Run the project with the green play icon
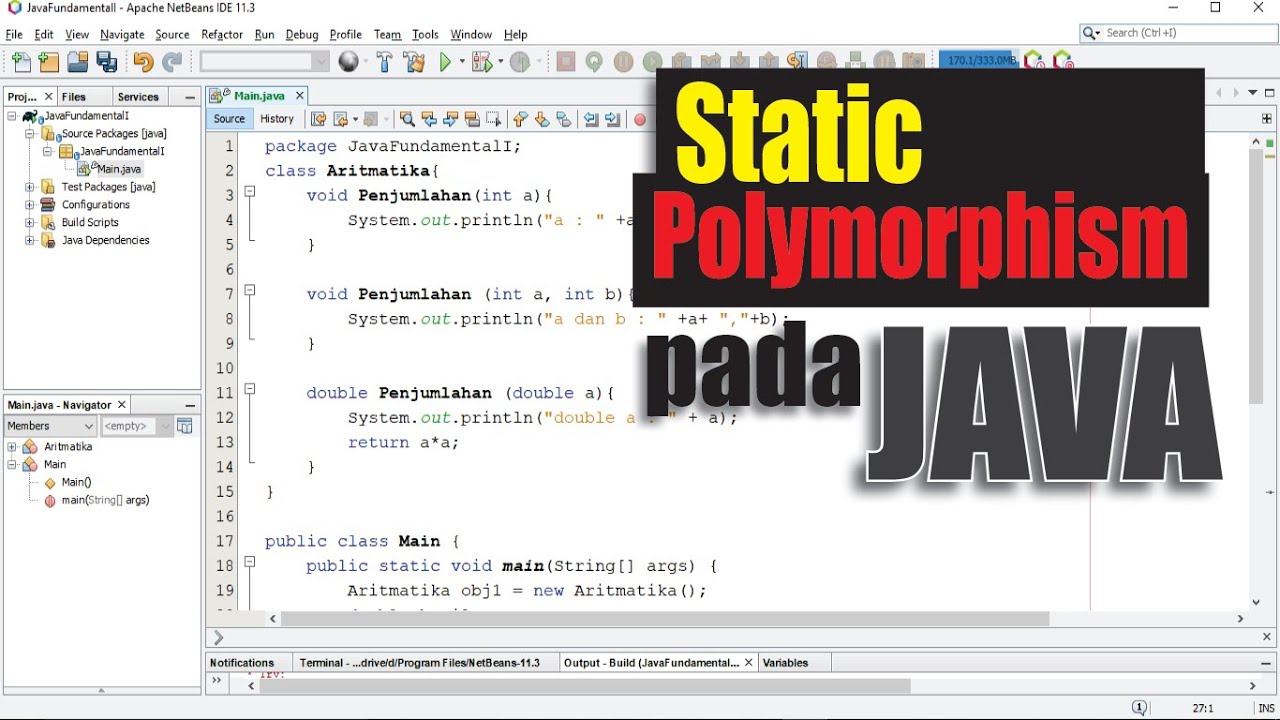Viewport: 1280px width, 720px height. 446,62
